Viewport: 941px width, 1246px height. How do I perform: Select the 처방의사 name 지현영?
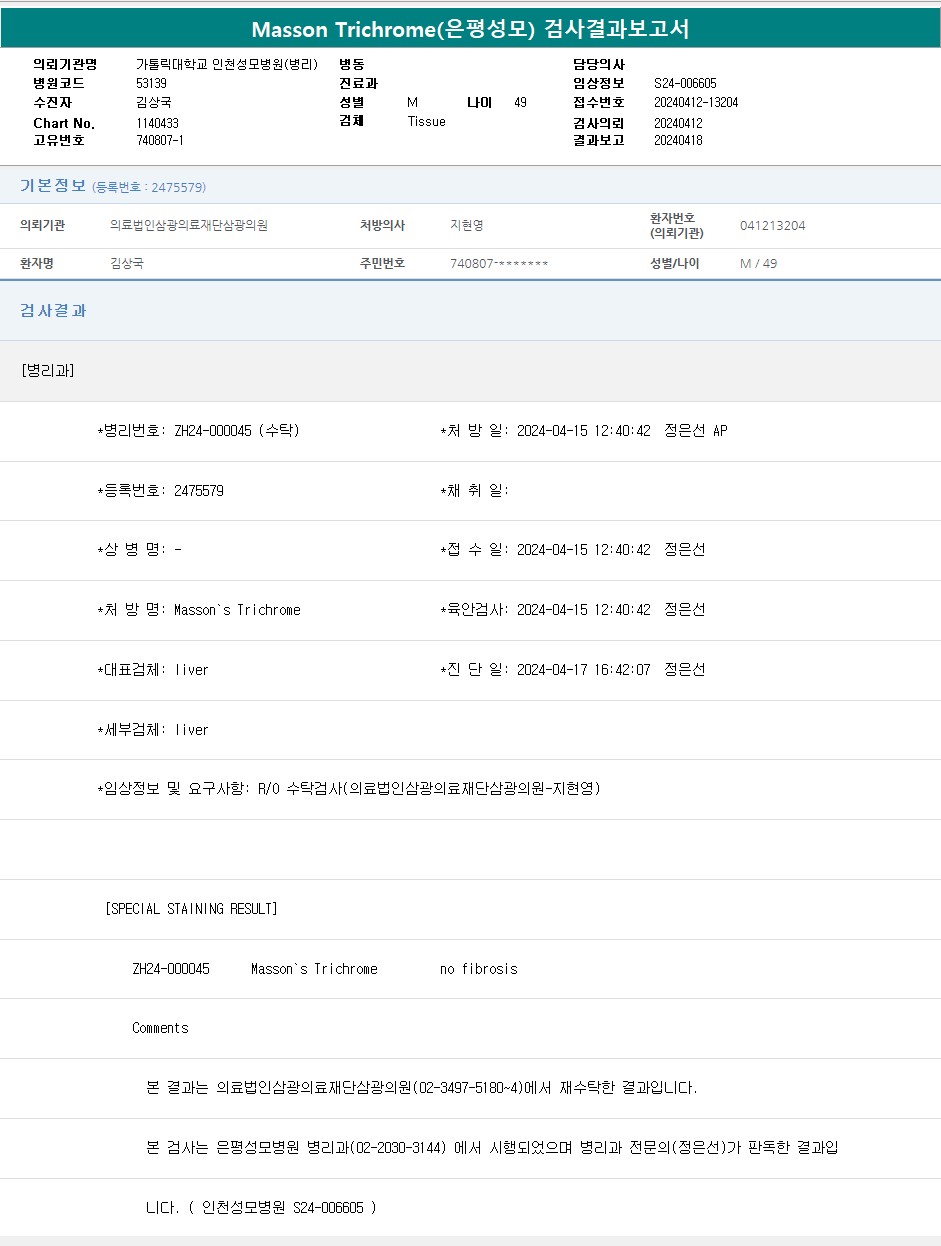466,226
